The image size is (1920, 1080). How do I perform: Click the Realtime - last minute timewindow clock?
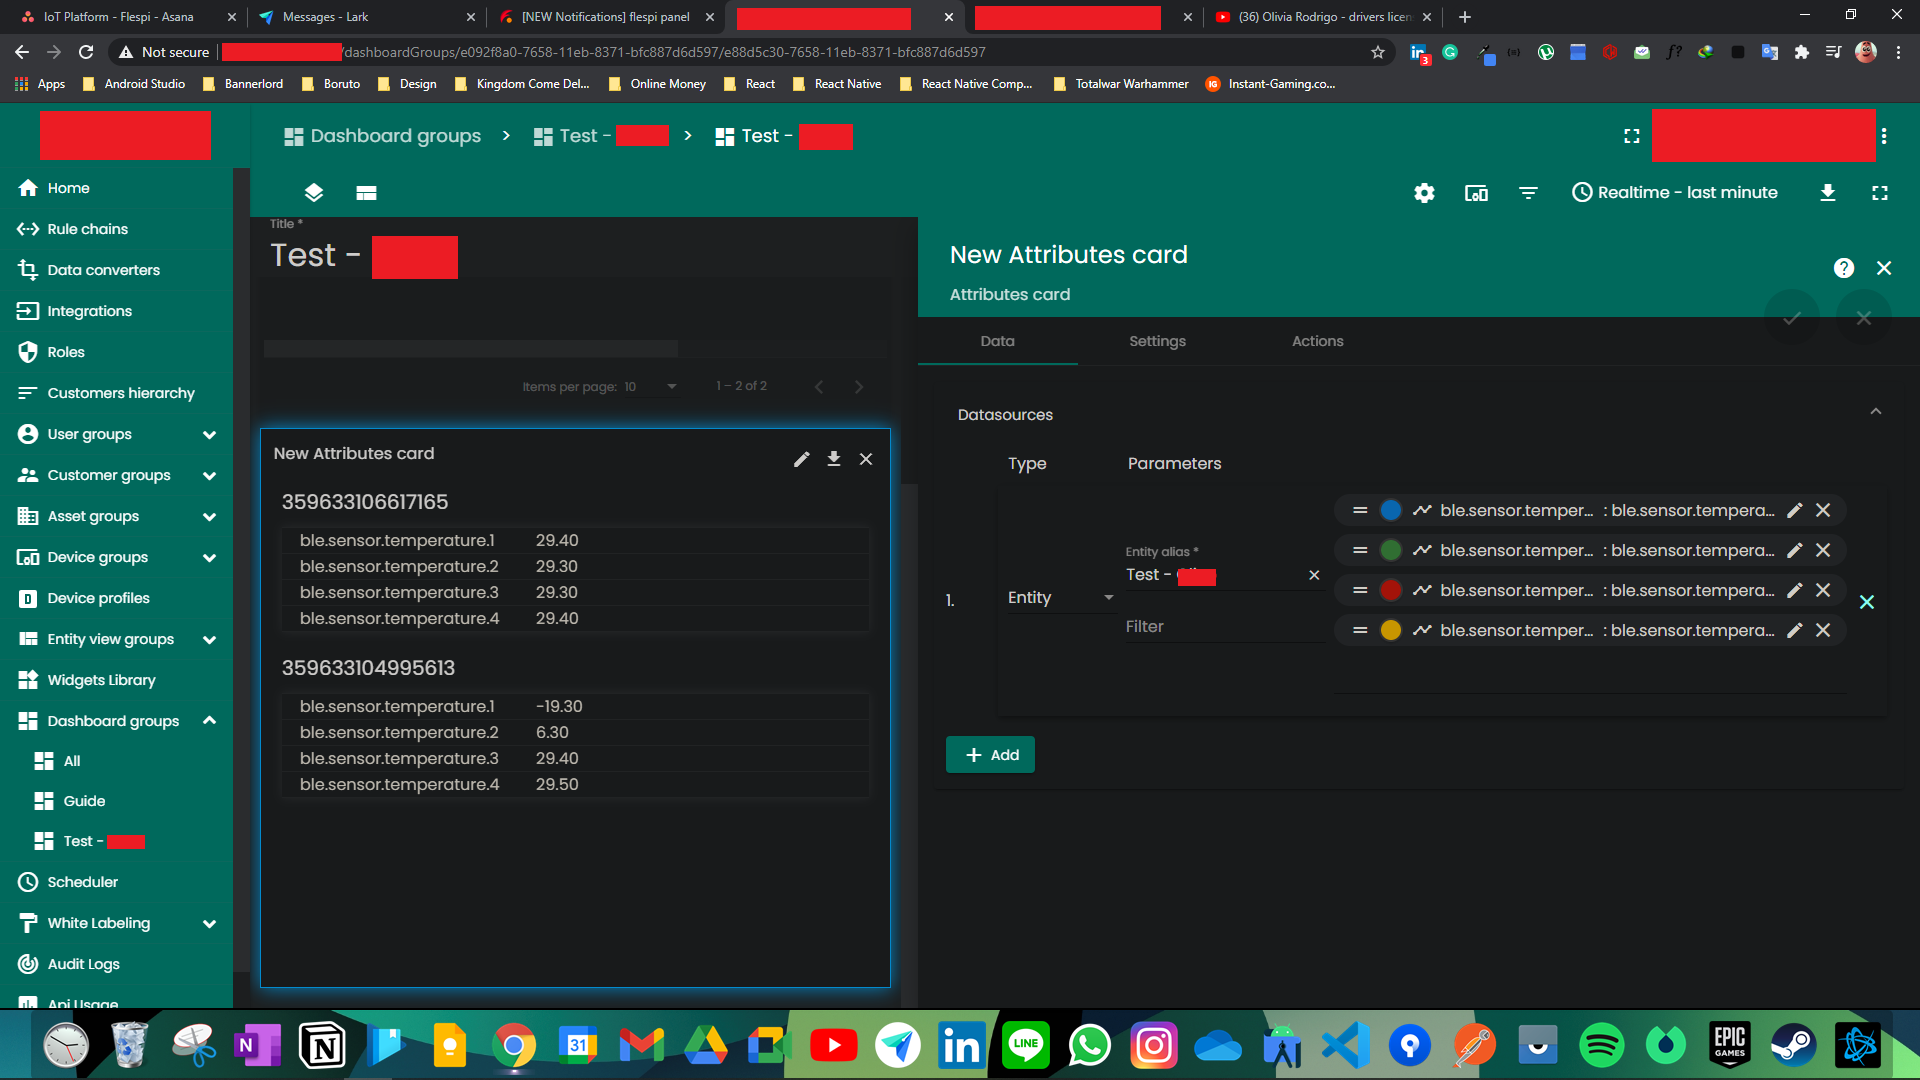(1675, 192)
